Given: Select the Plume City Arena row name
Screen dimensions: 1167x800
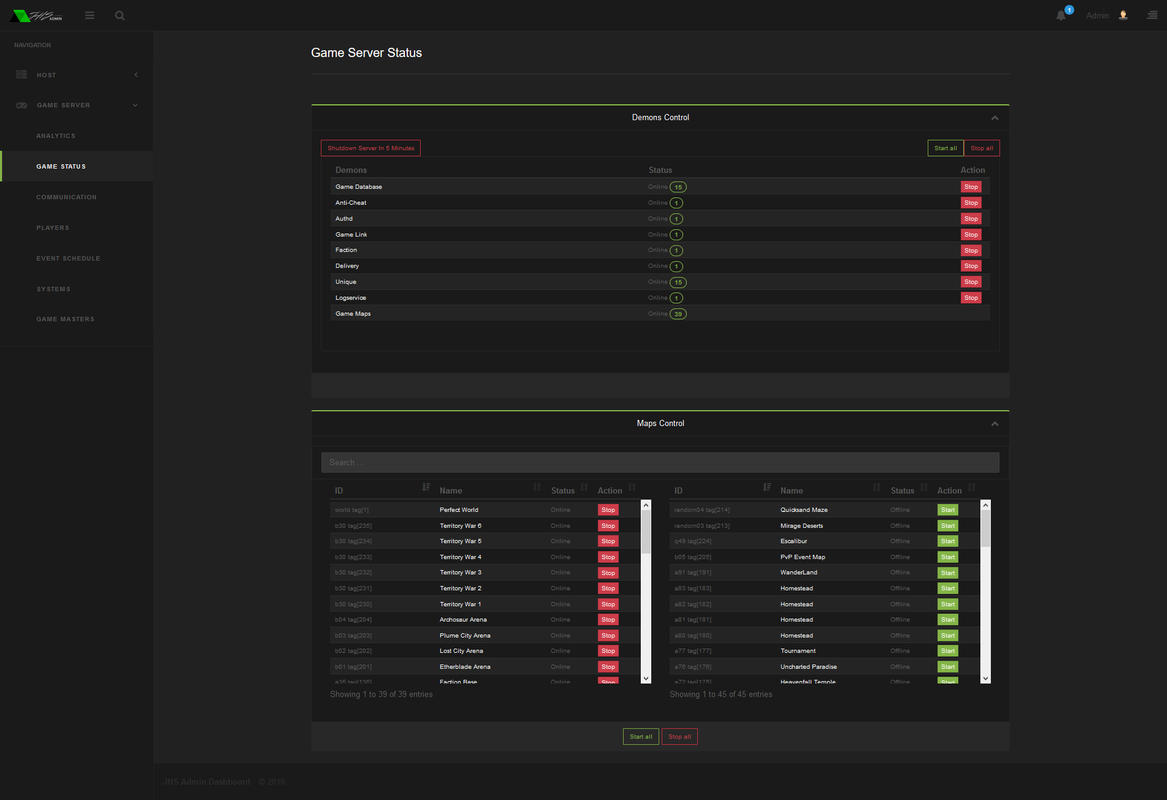Looking at the screenshot, I should coord(465,636).
